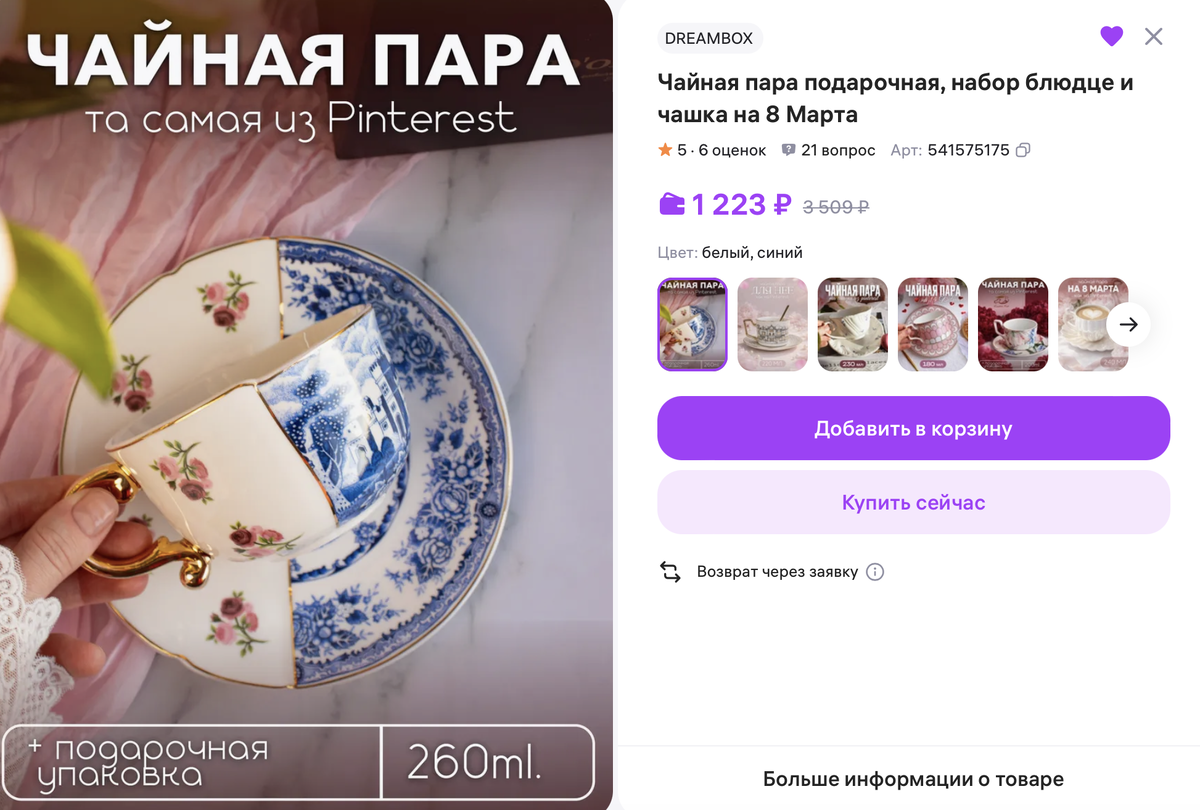Select the blue-white tea pair color thumbnail

692,324
